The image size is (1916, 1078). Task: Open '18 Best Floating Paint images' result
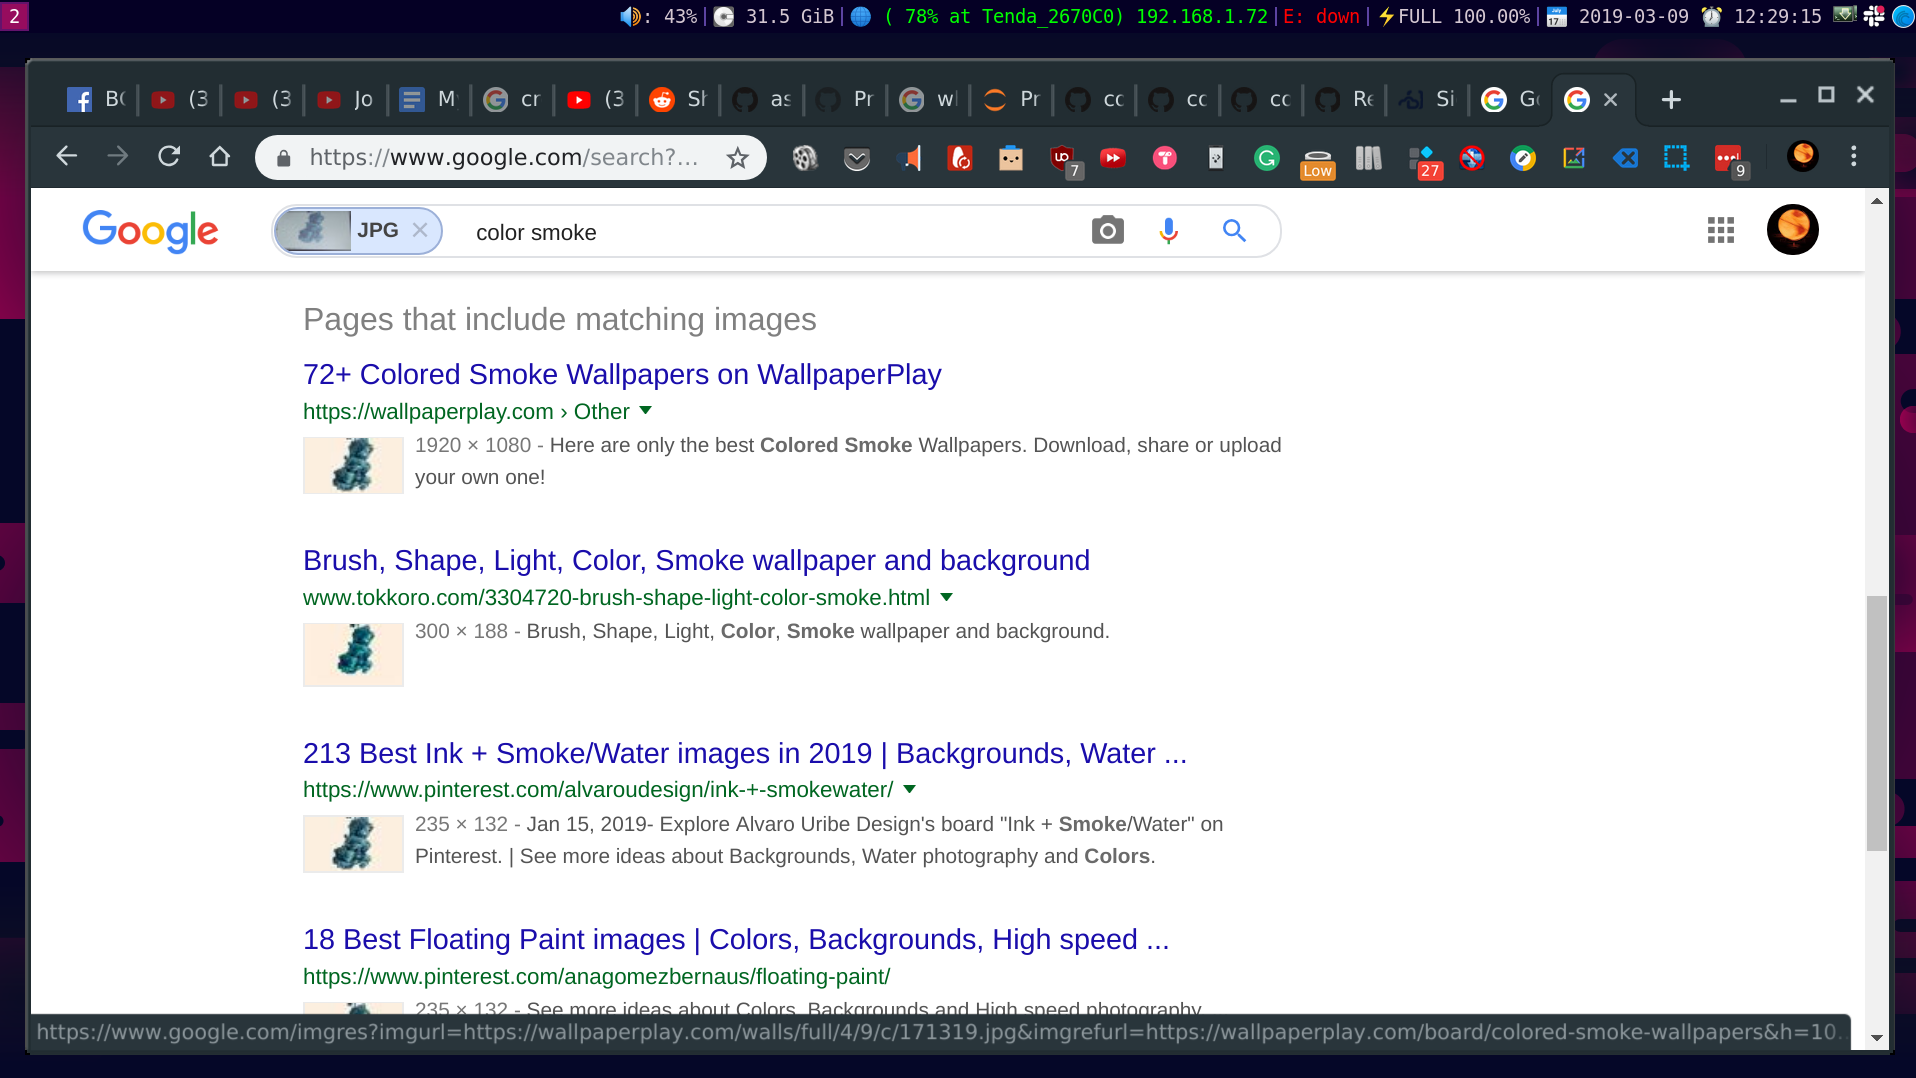click(x=736, y=939)
